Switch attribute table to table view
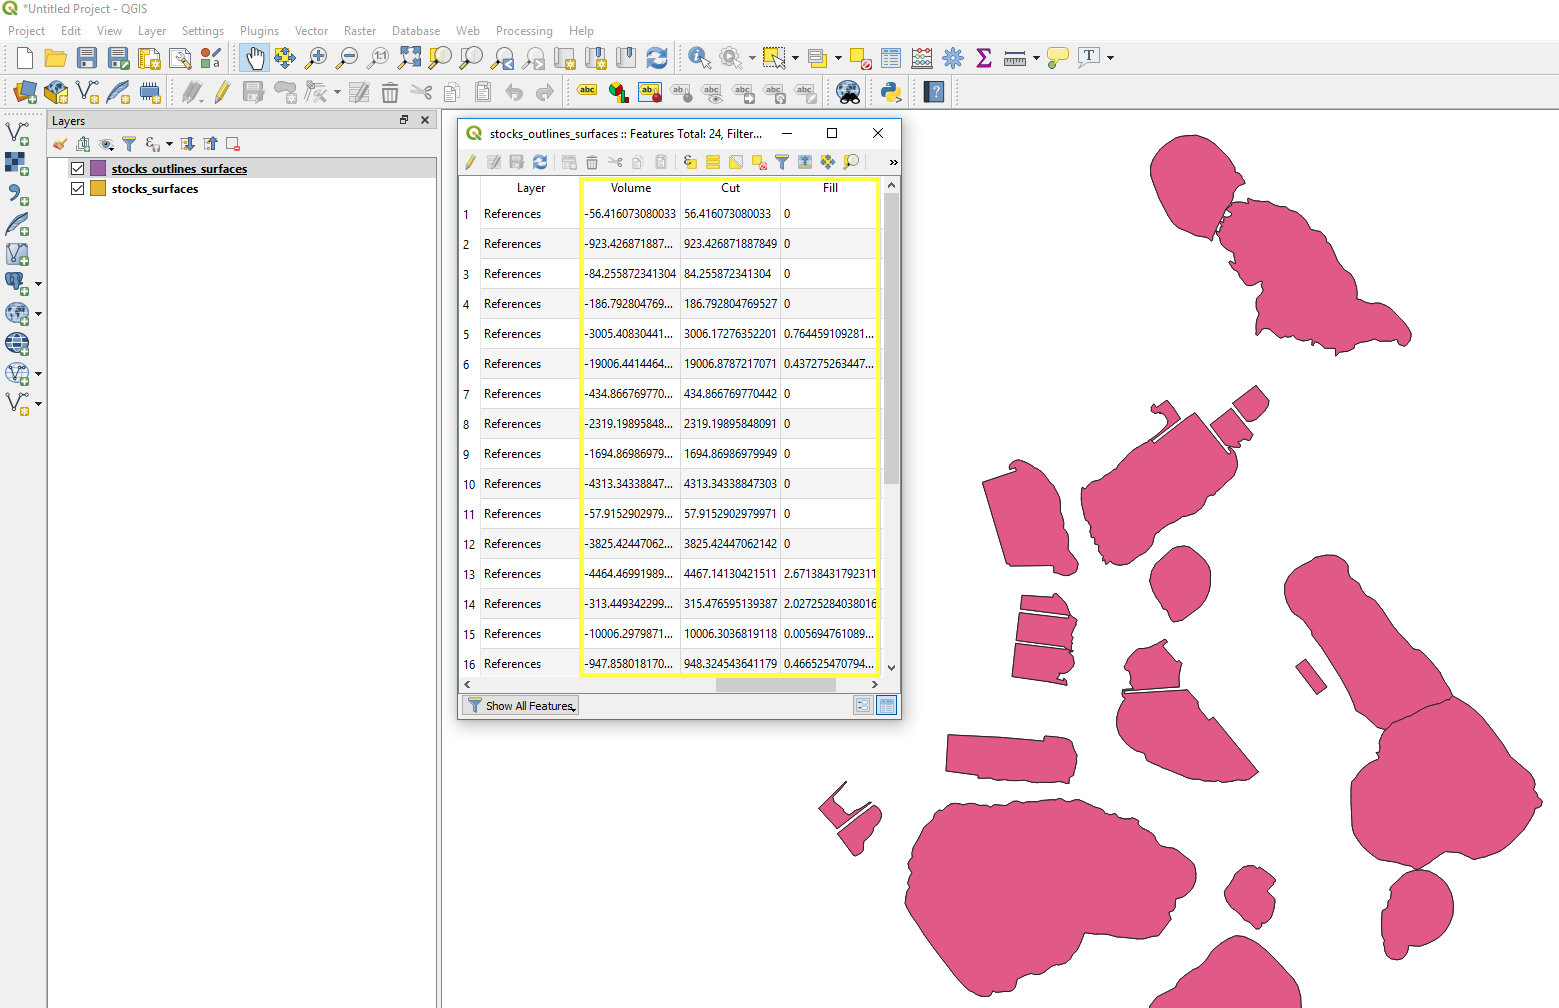Viewport: 1559px width, 1008px height. [x=886, y=705]
